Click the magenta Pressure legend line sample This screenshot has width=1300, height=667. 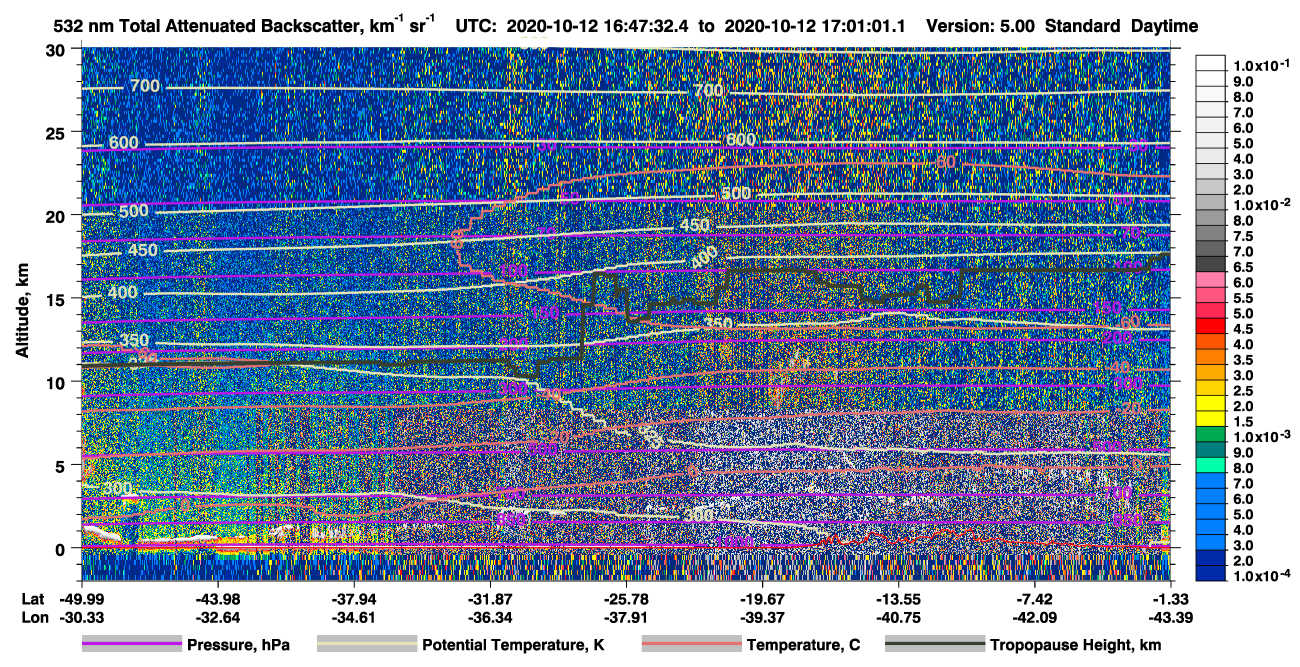(132, 645)
